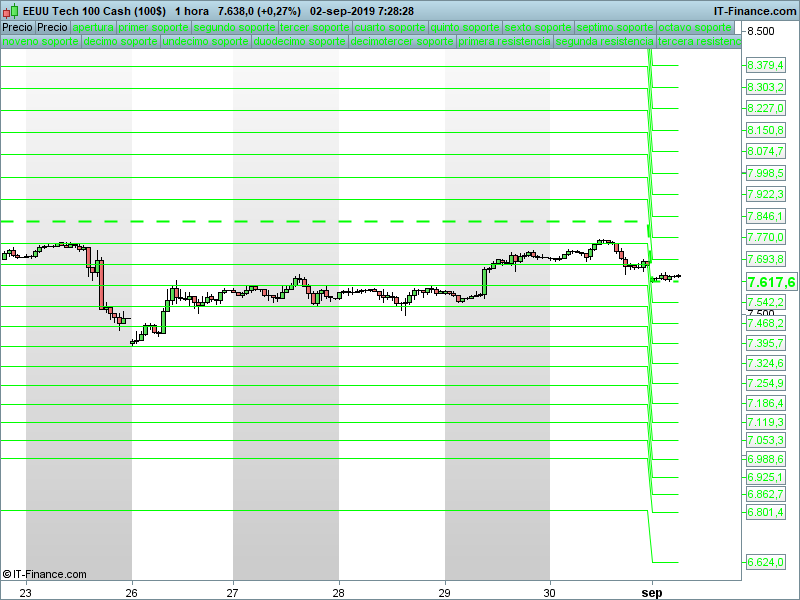Click the IT-Finance.com link at top right
The width and height of the screenshot is (800, 600).
pyautogui.click(x=755, y=11)
